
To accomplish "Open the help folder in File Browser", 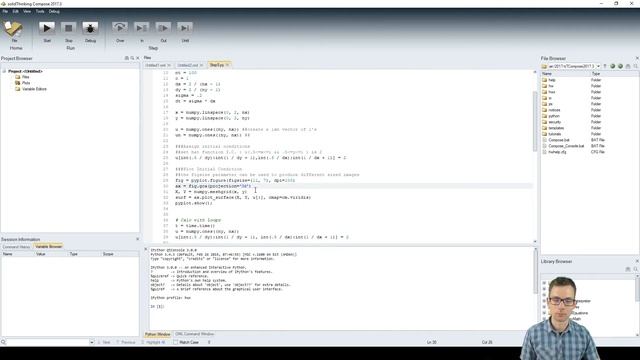I will coord(552,80).
